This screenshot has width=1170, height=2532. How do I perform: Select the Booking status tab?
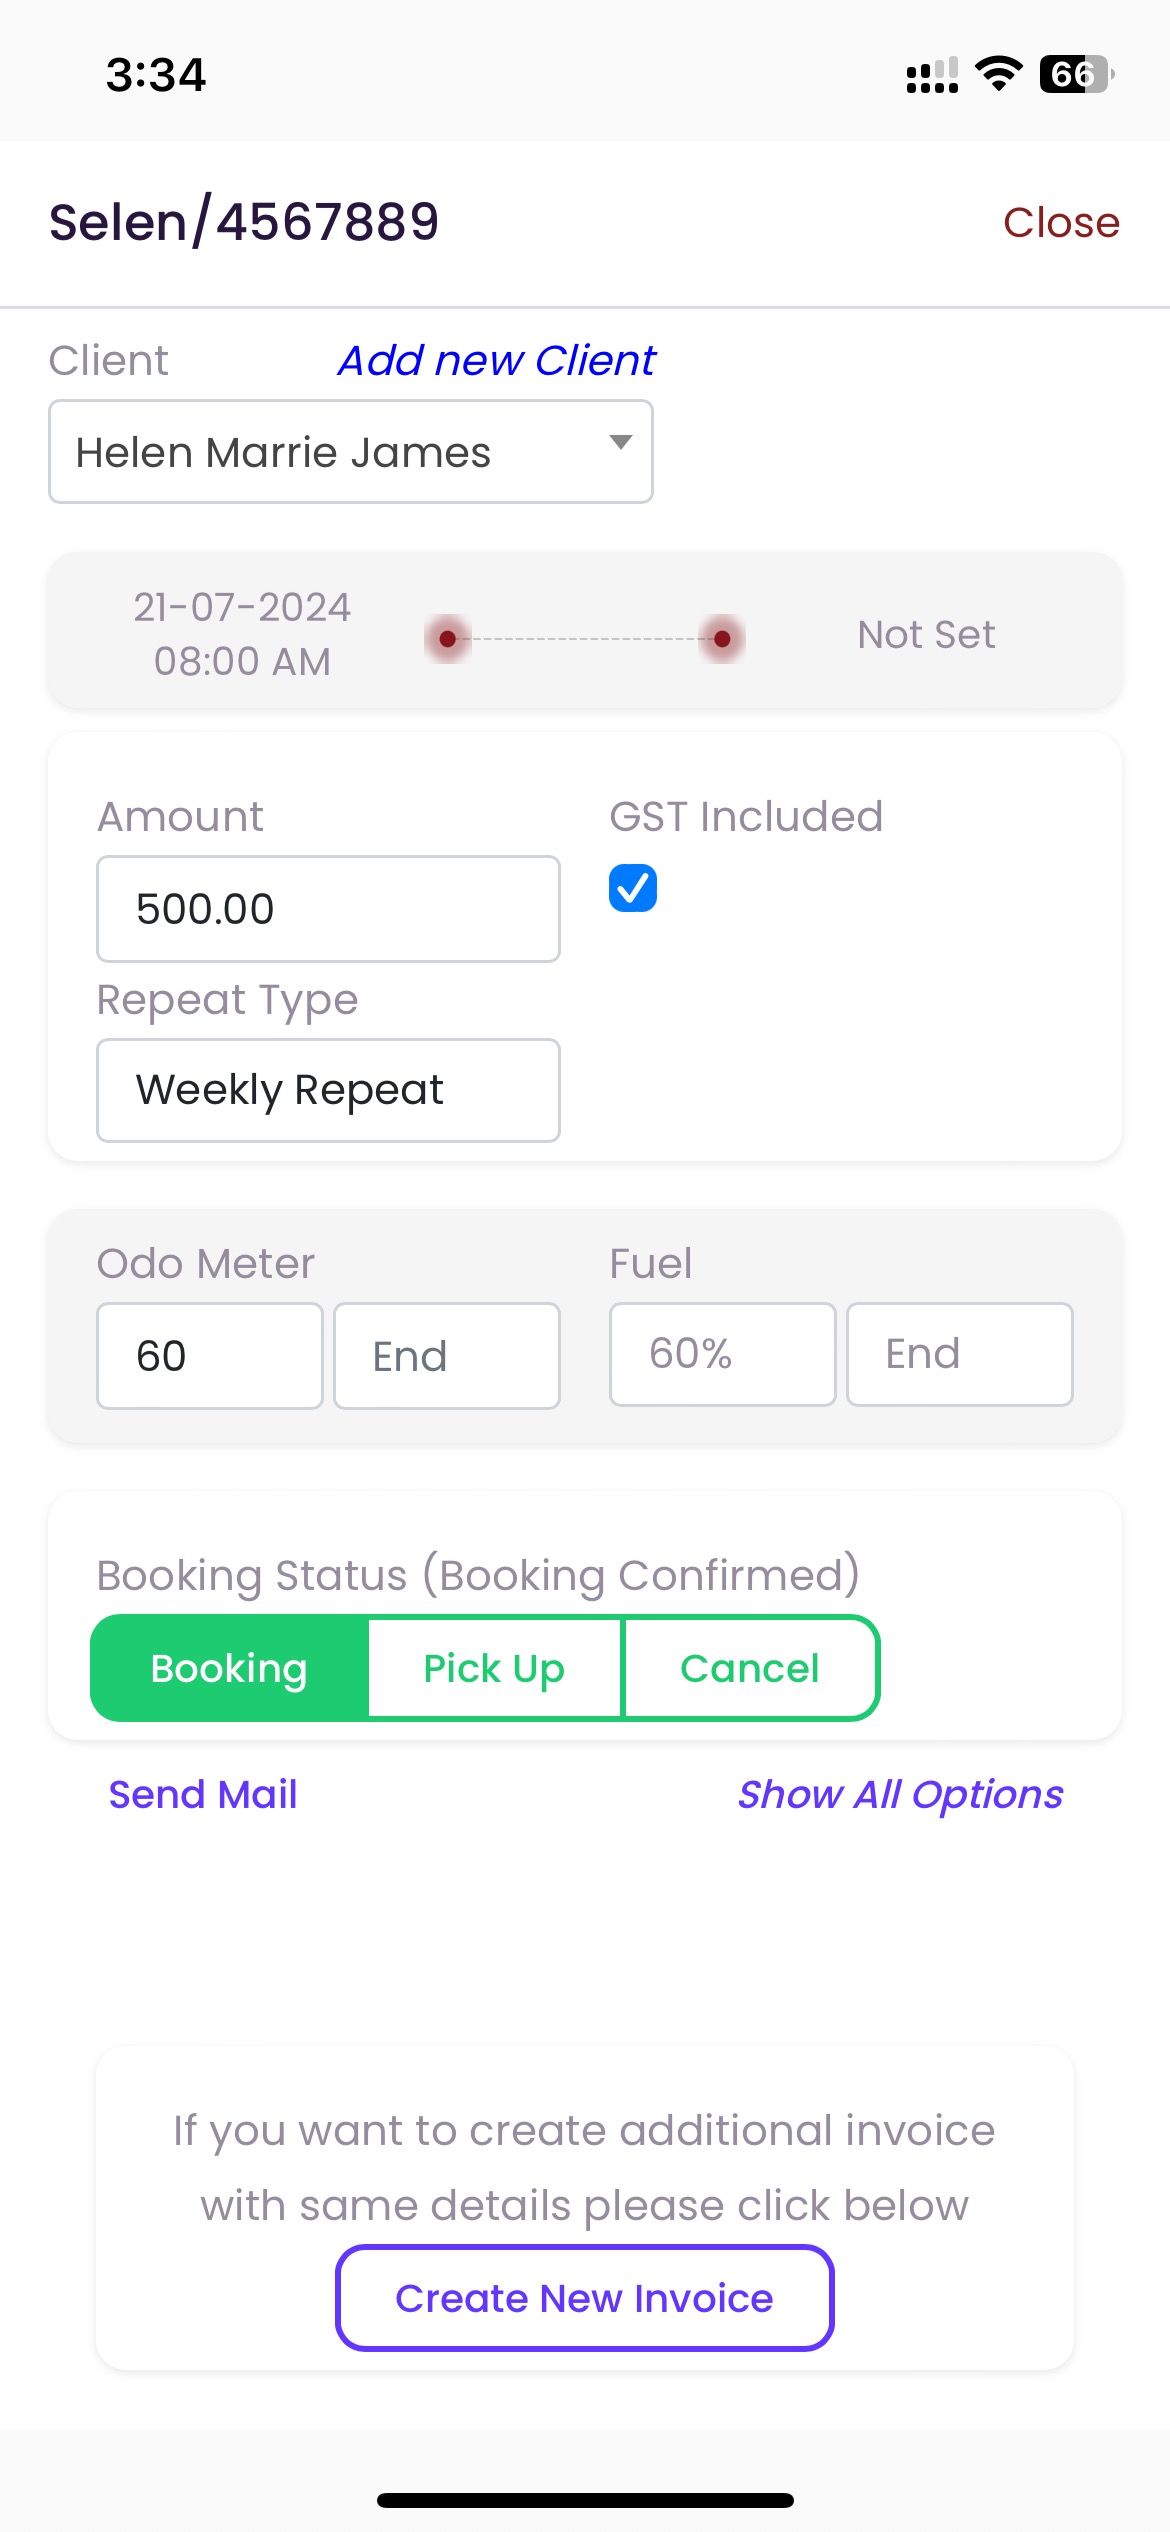[229, 1668]
